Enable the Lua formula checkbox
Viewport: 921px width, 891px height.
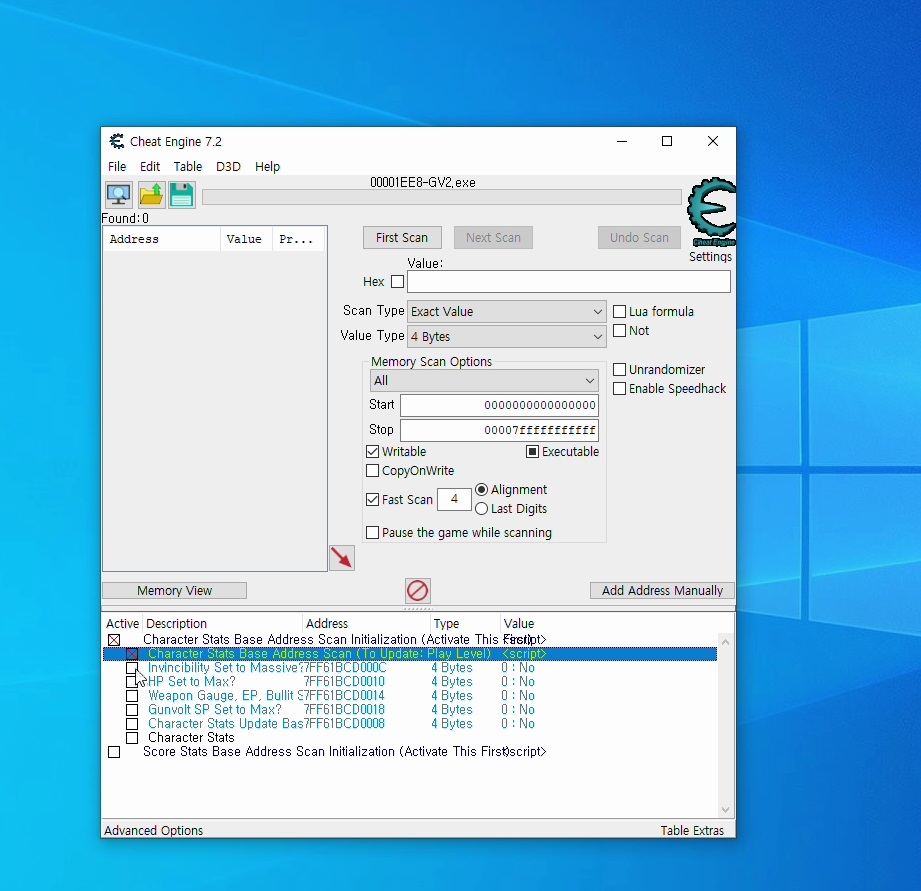pos(619,312)
